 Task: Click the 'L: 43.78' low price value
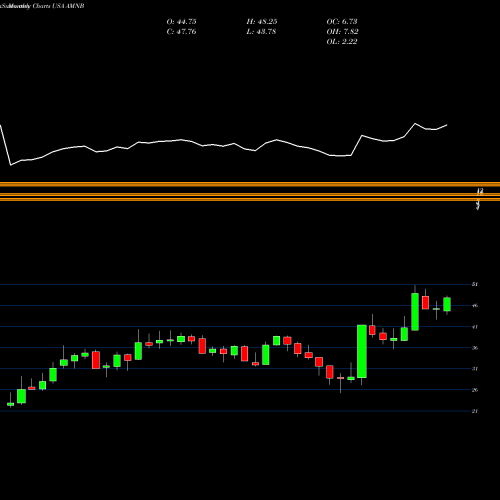261,32
